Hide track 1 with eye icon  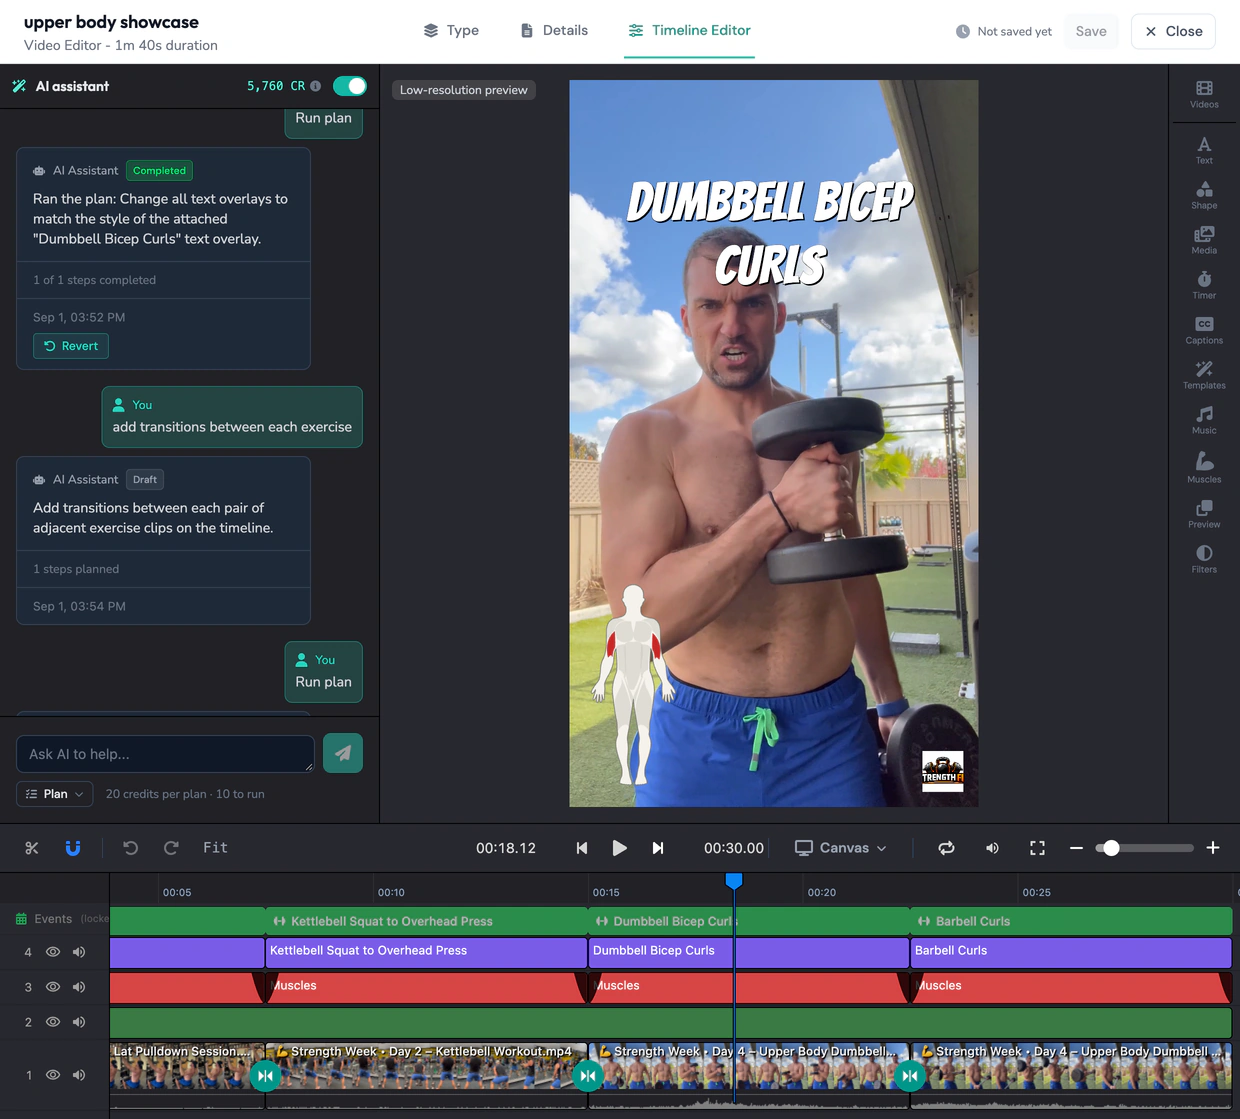tap(53, 1075)
